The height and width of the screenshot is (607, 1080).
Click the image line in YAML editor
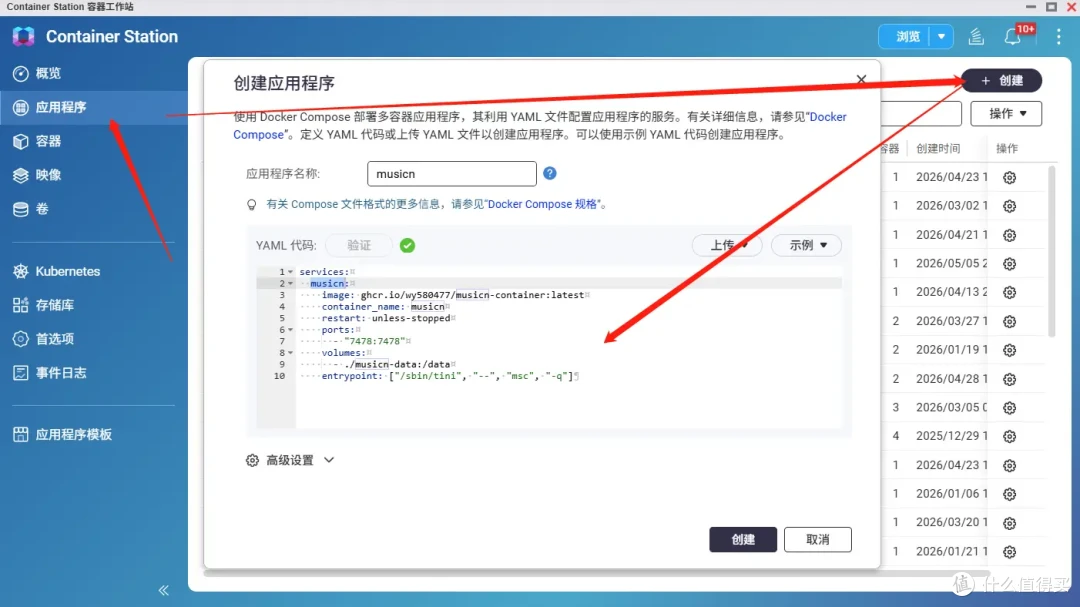point(453,295)
